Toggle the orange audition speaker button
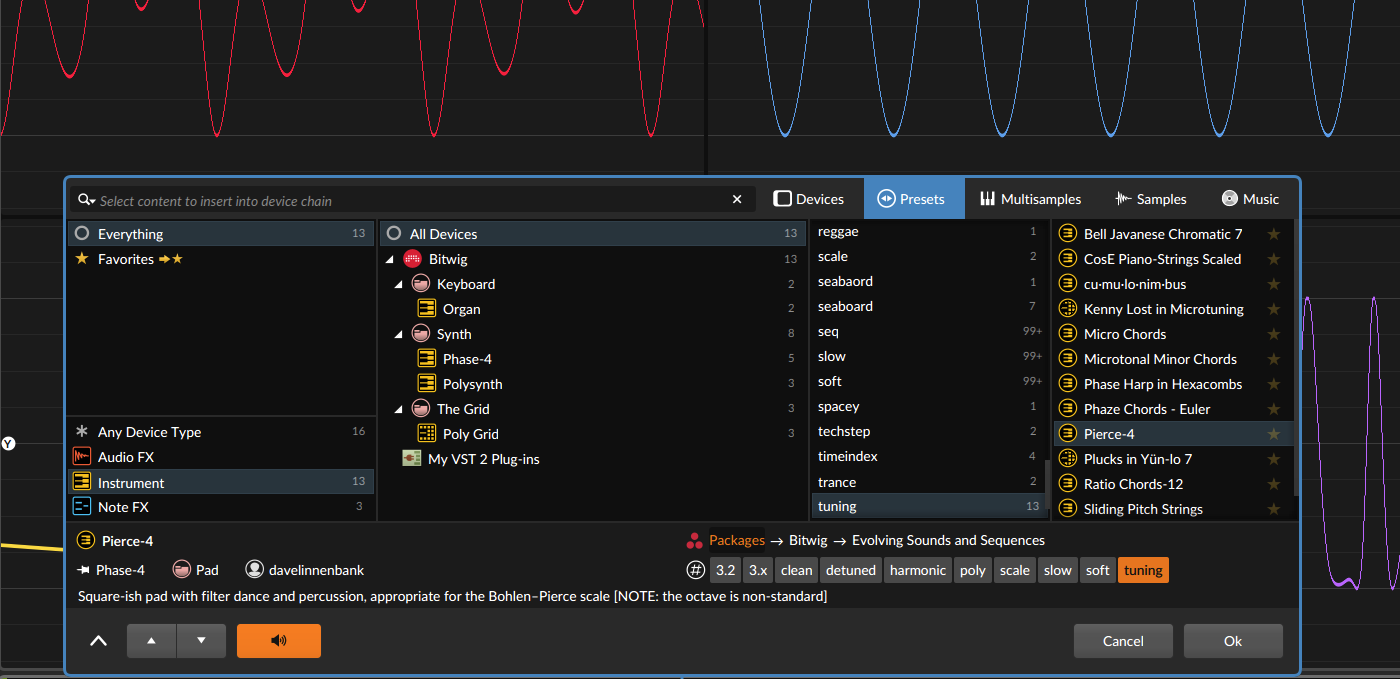This screenshot has height=679, width=1400. coord(279,641)
